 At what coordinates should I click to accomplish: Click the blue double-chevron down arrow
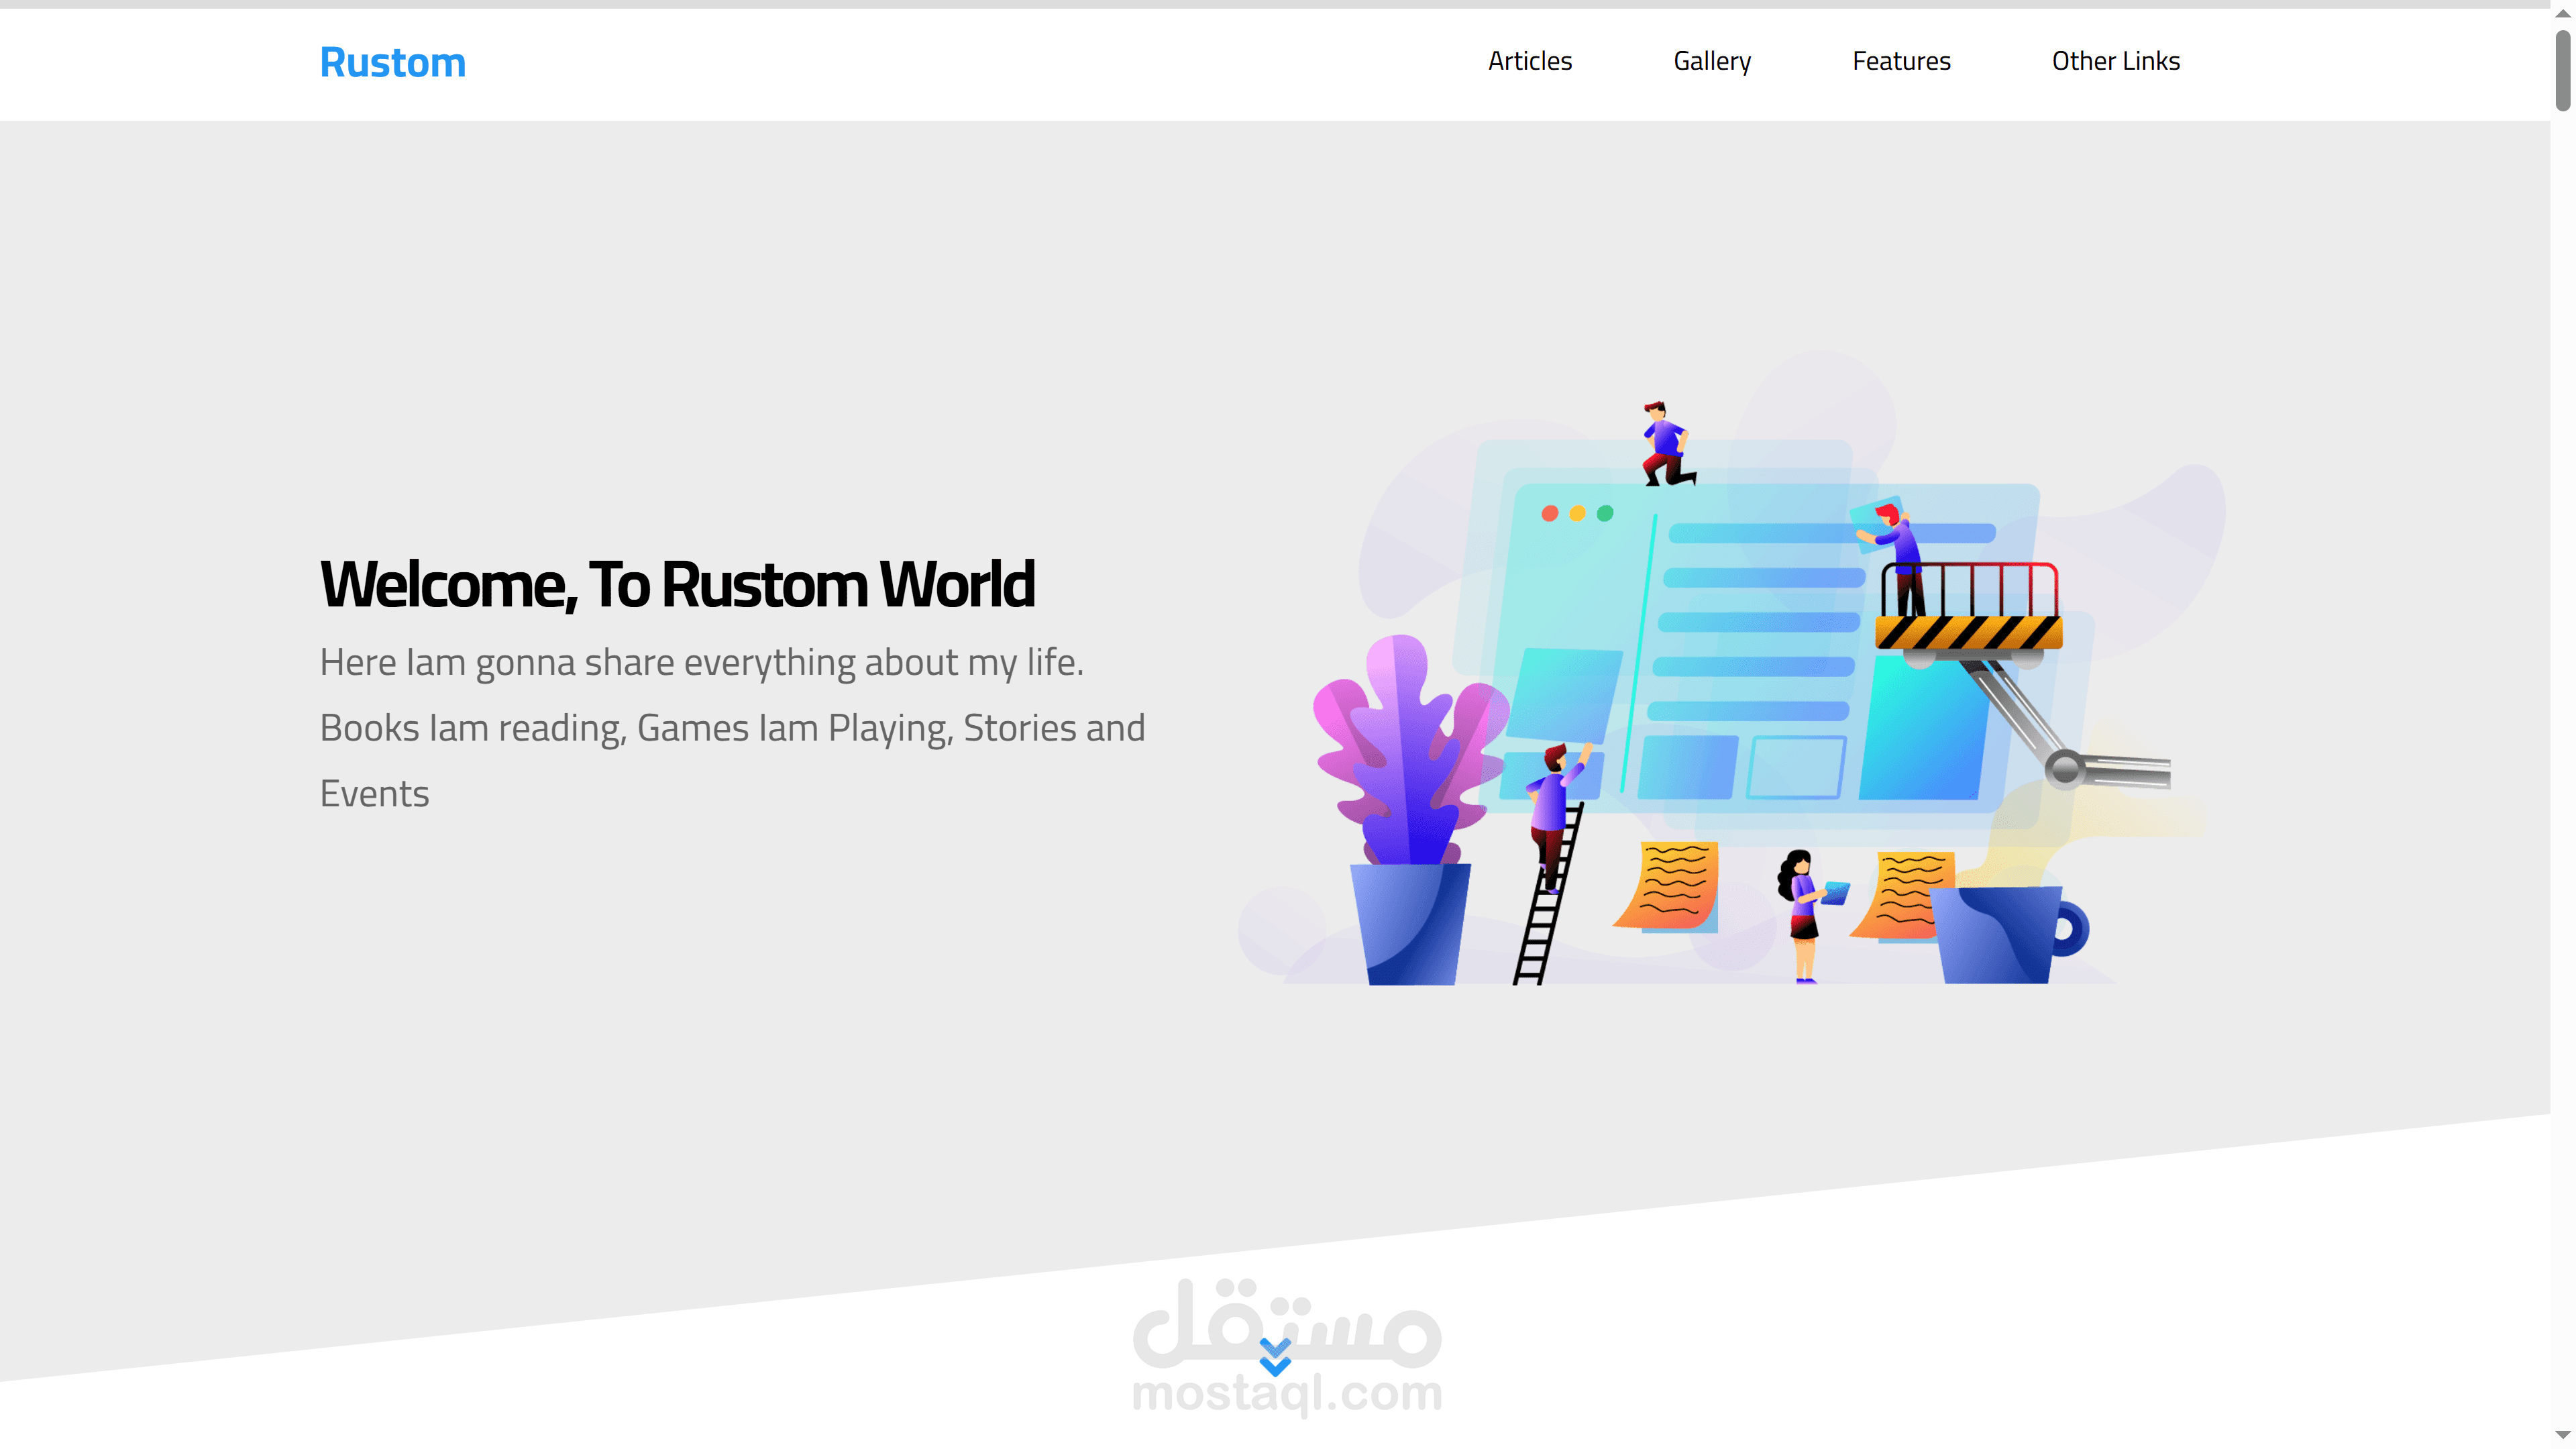tap(1275, 1358)
